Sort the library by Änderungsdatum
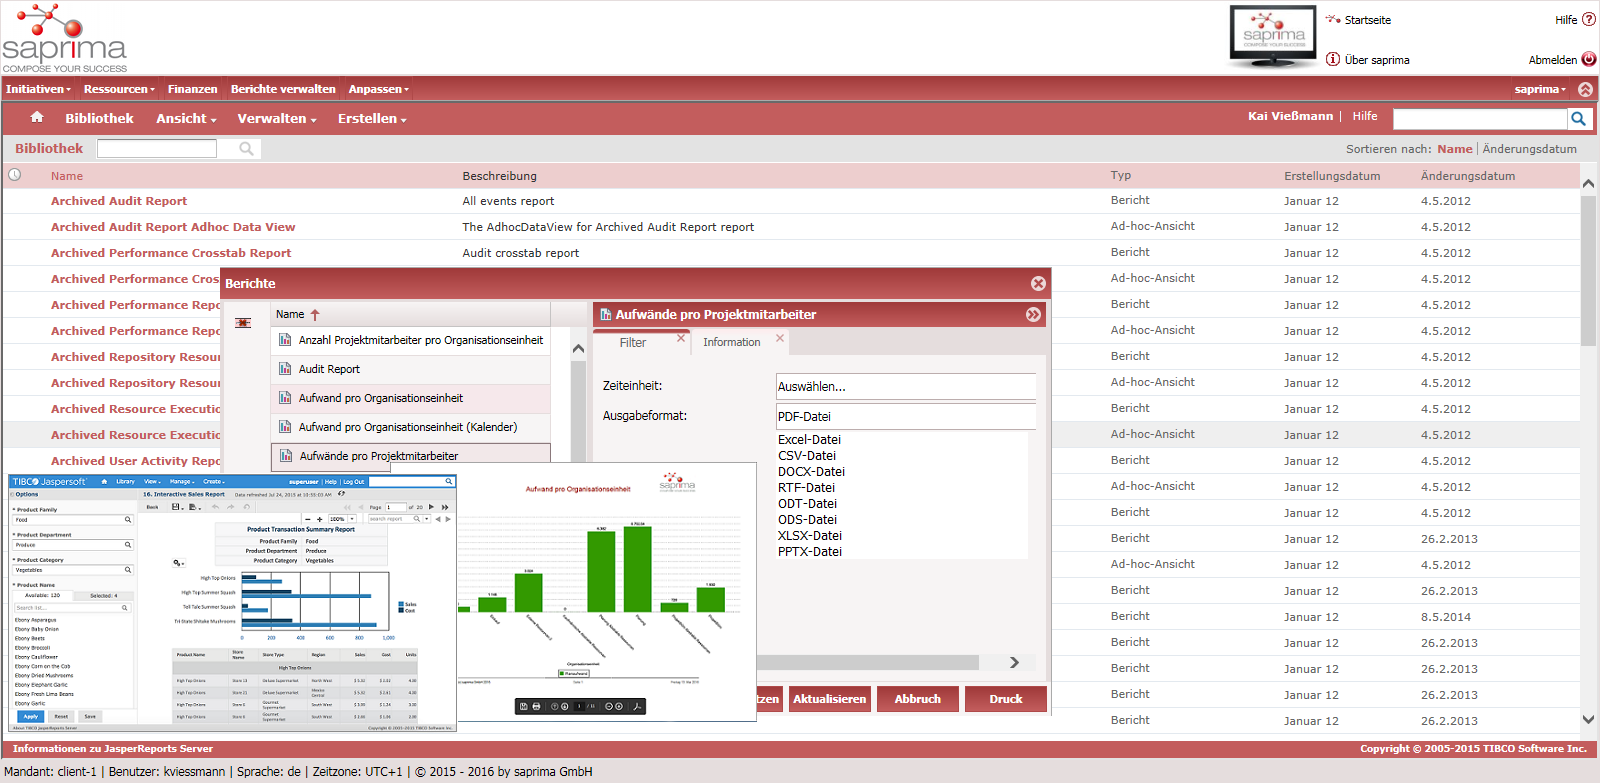This screenshot has height=783, width=1600. click(x=1529, y=149)
